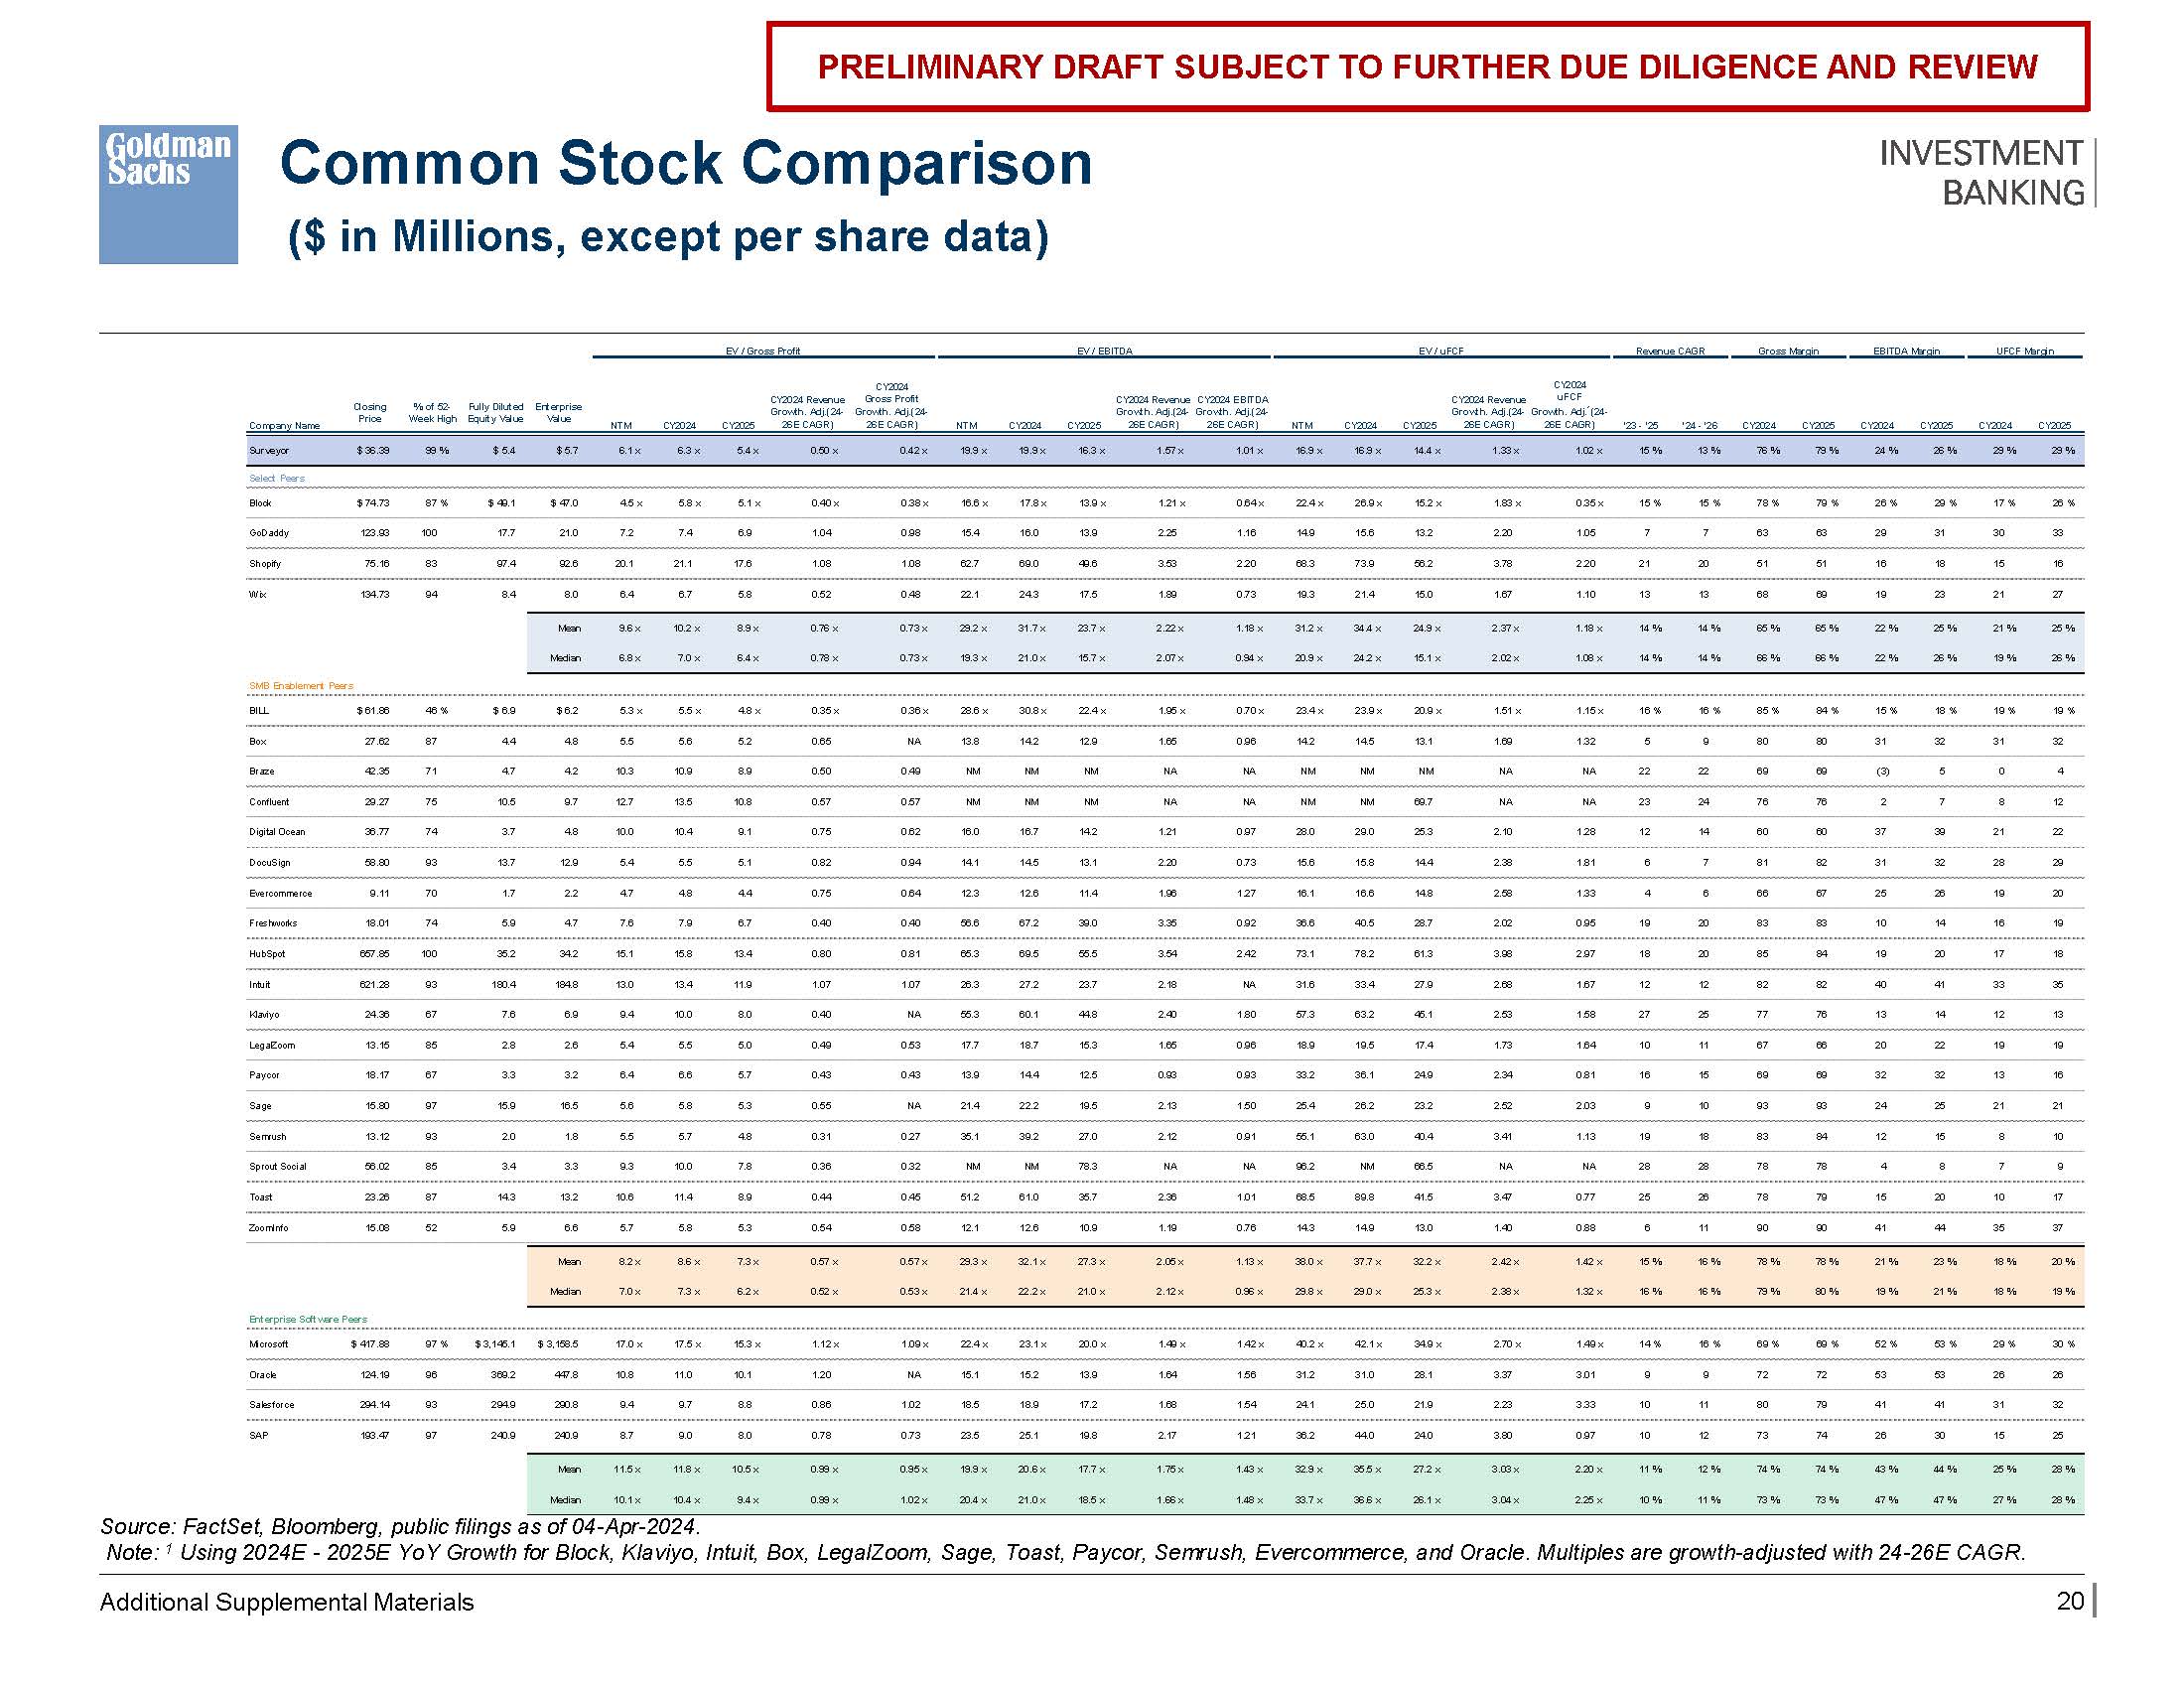The width and height of the screenshot is (2184, 1688).
Task: Click the Investment Banking label
Action: 1981,172
